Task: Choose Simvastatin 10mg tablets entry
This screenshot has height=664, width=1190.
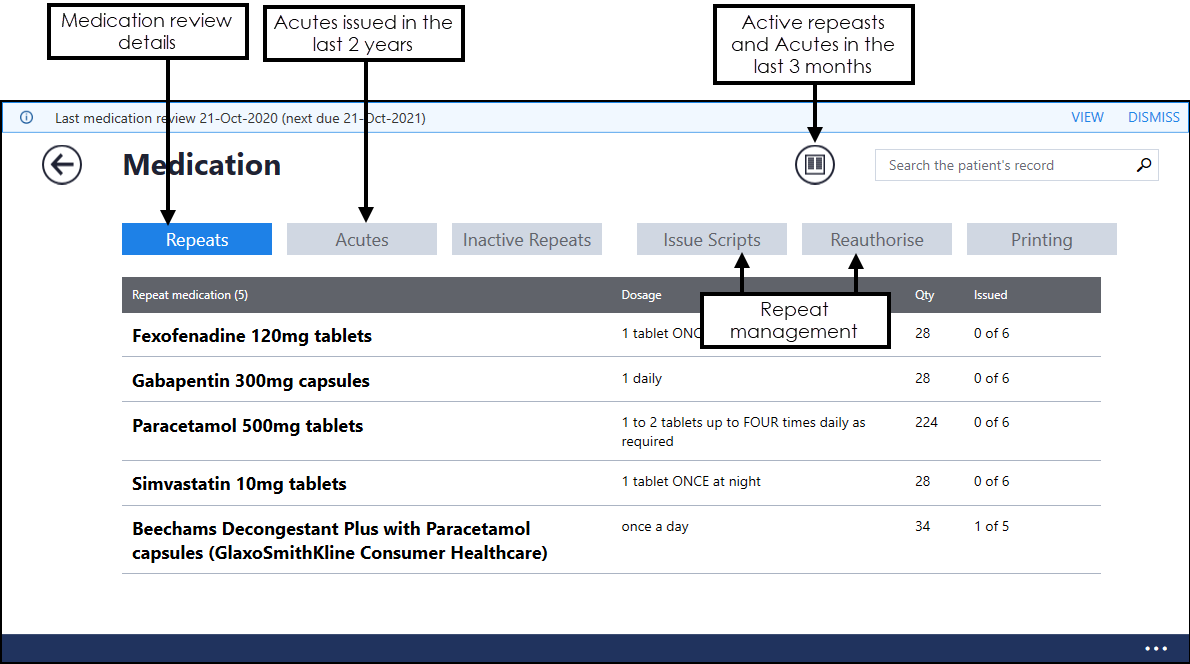Action: pos(239,484)
